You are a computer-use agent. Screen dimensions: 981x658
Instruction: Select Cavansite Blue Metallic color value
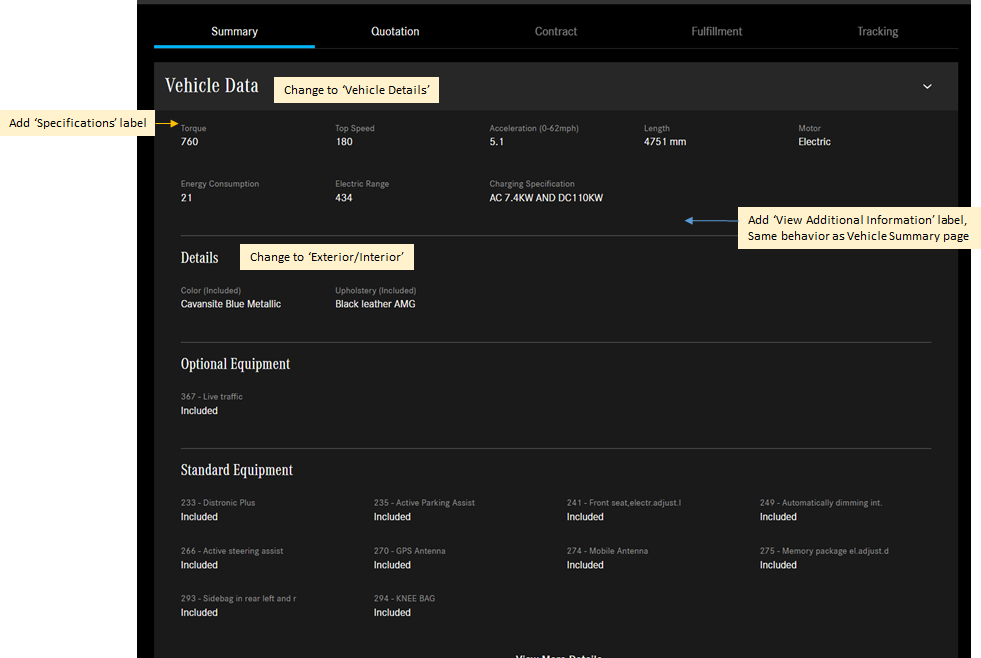[x=231, y=304]
